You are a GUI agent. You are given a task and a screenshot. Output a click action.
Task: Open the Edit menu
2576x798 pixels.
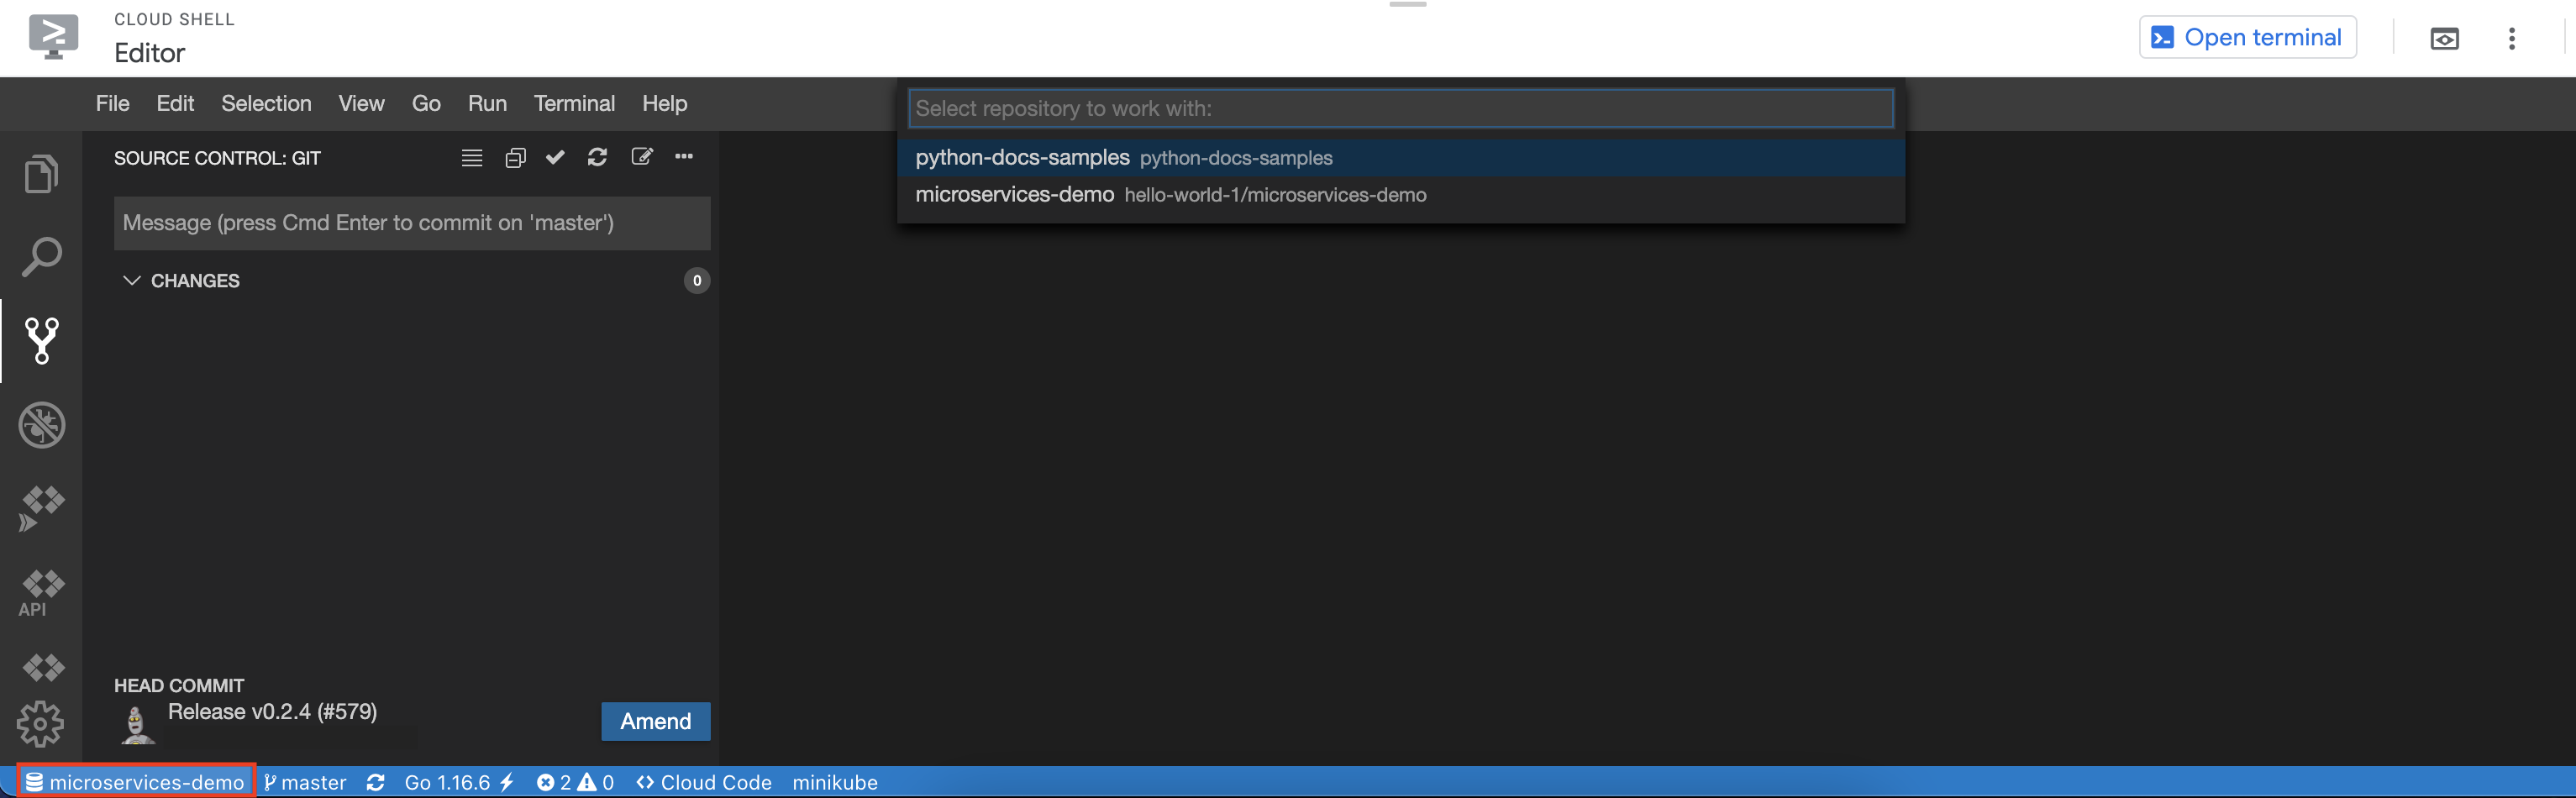click(x=175, y=103)
